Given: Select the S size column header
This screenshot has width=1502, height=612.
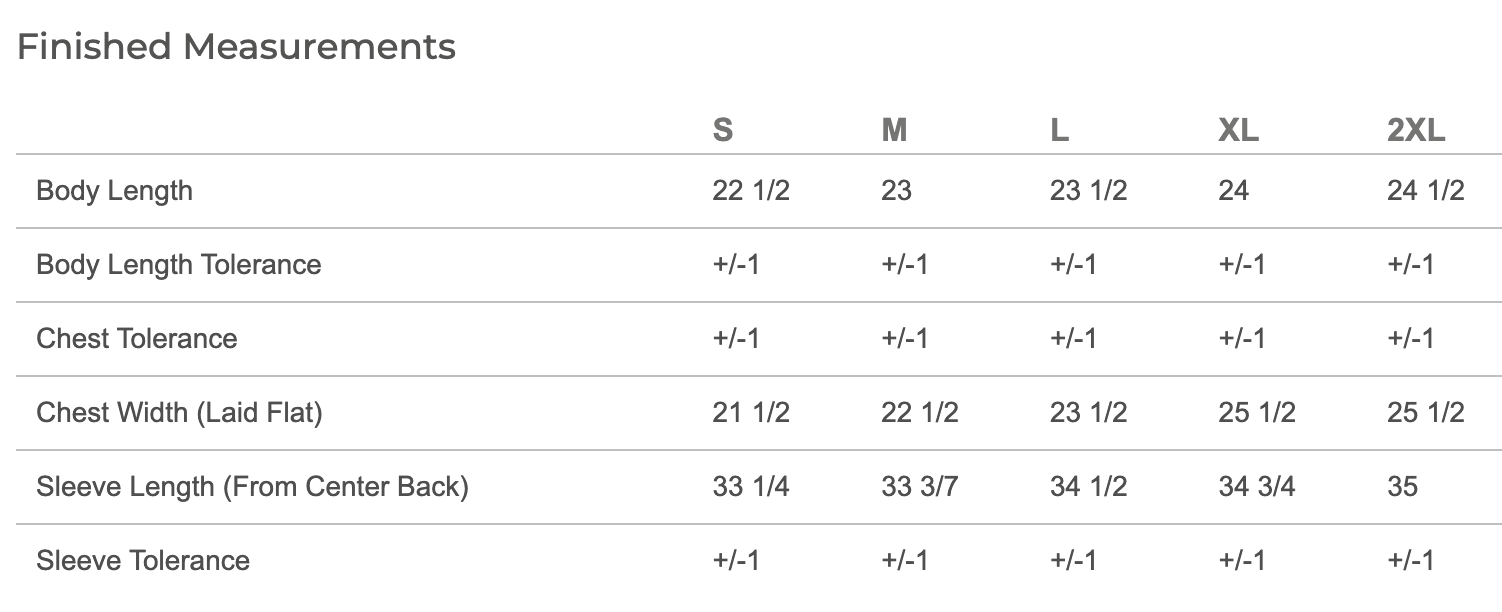Looking at the screenshot, I should [x=722, y=130].
